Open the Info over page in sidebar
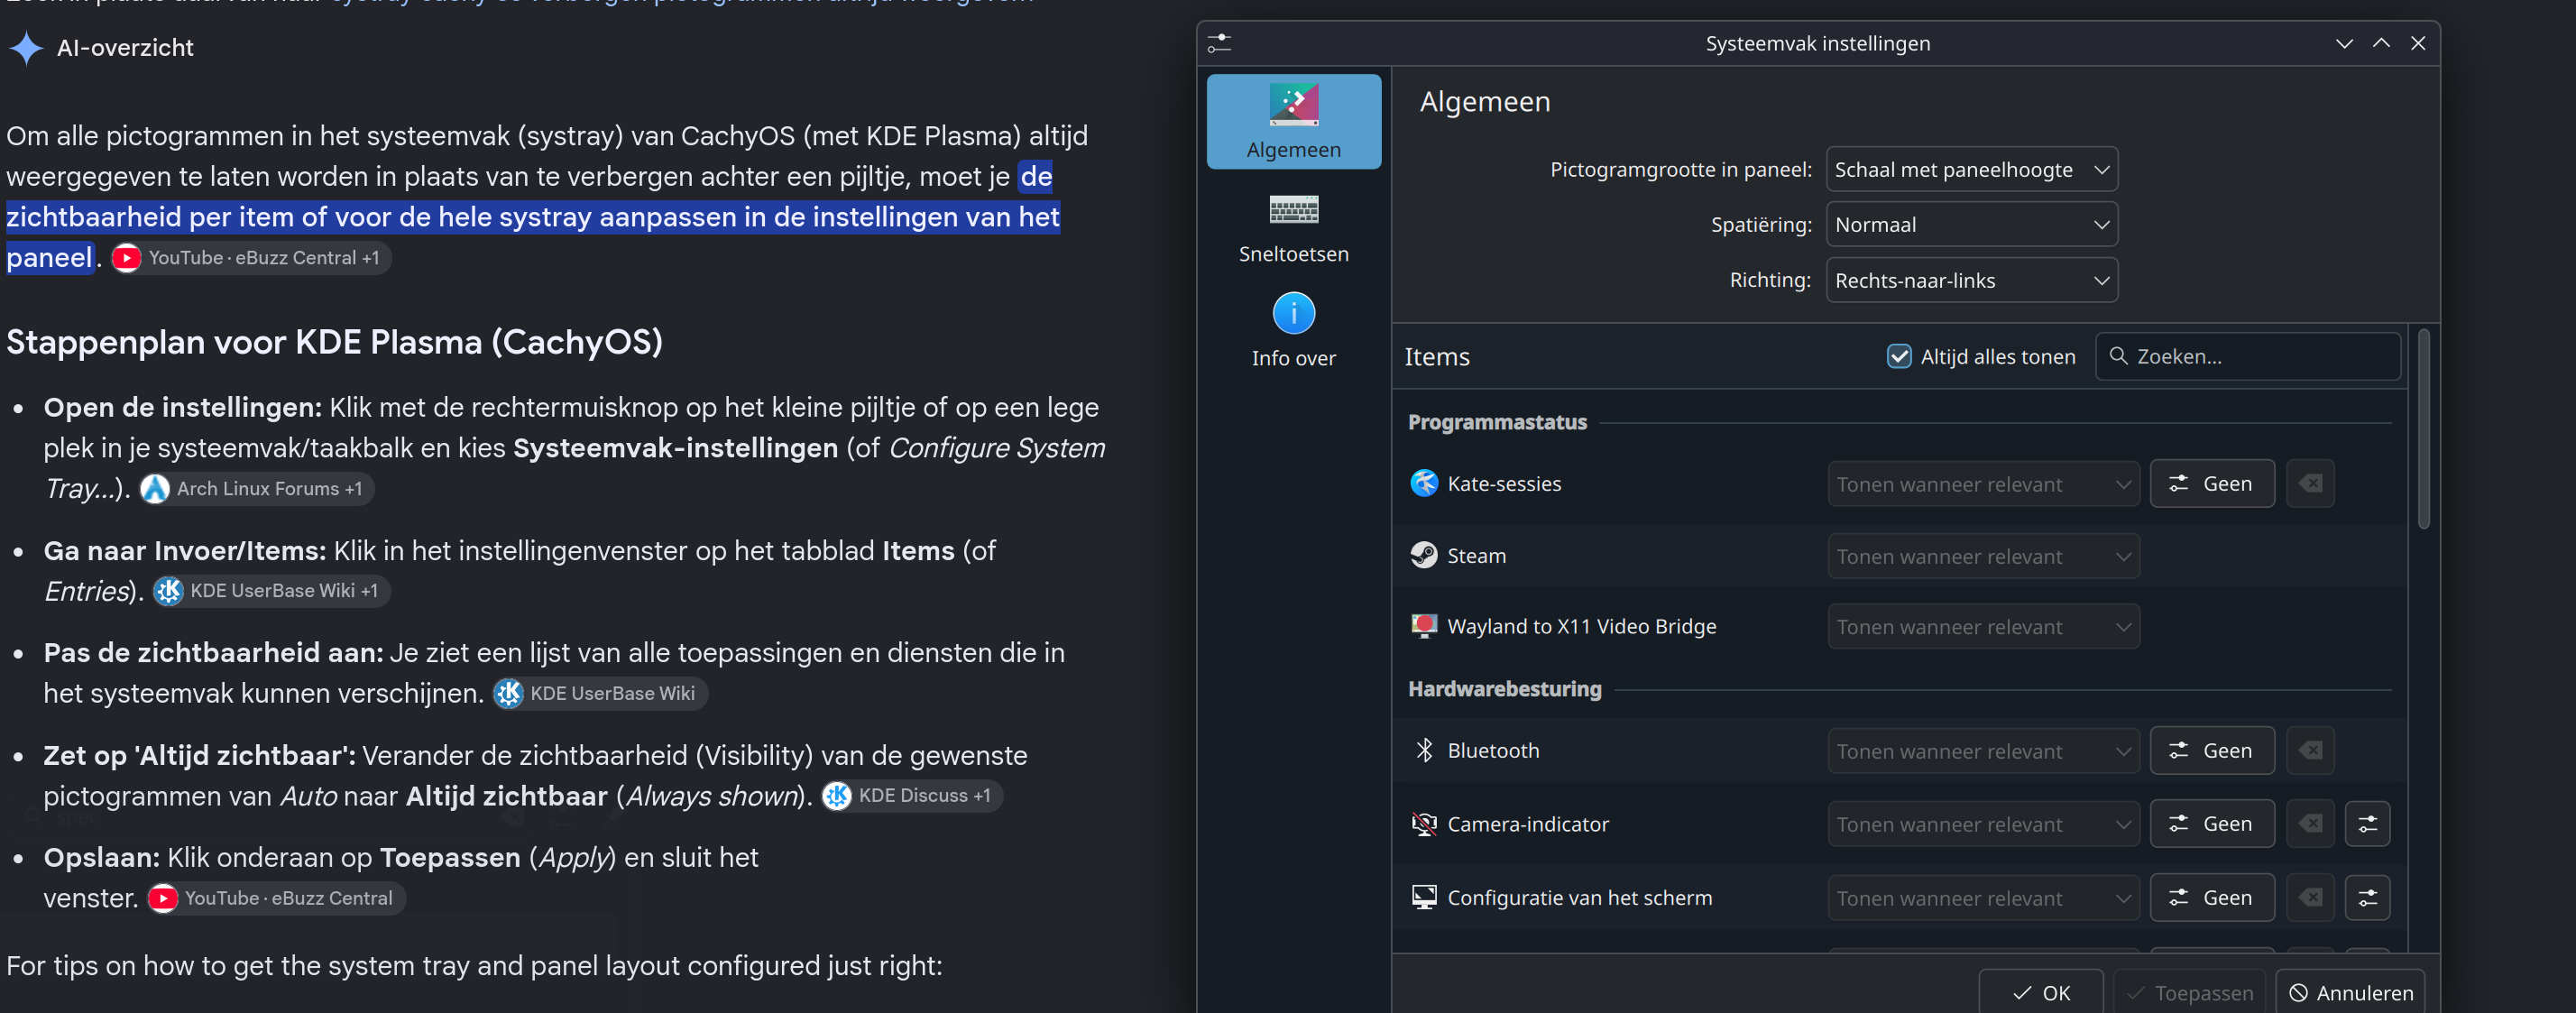The width and height of the screenshot is (2576, 1013). 1293,331
